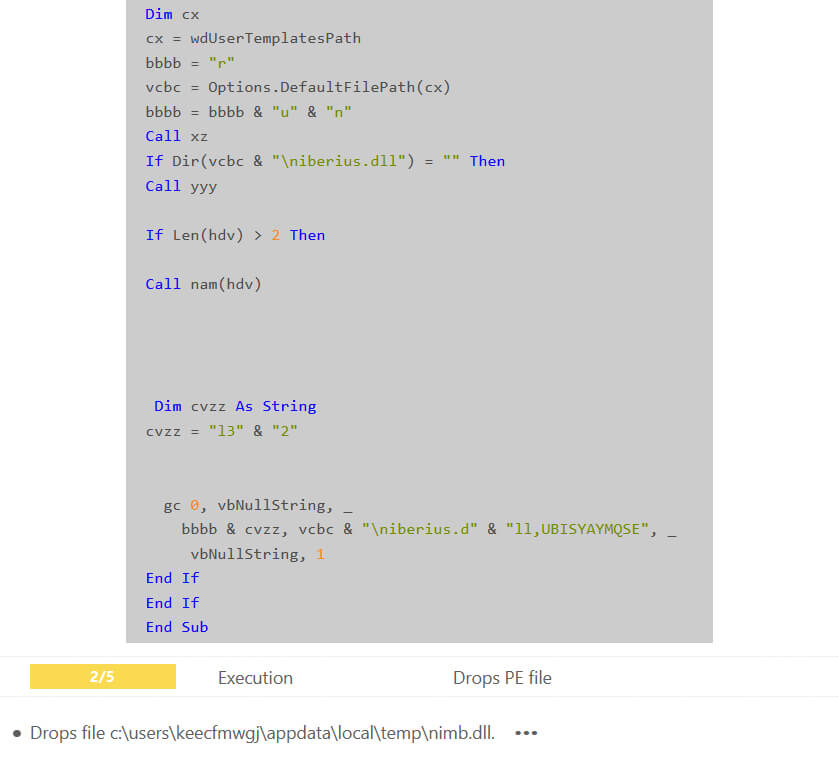Click the three-dots expander after nimb.dll
The height and width of the screenshot is (762, 839).
tap(525, 733)
